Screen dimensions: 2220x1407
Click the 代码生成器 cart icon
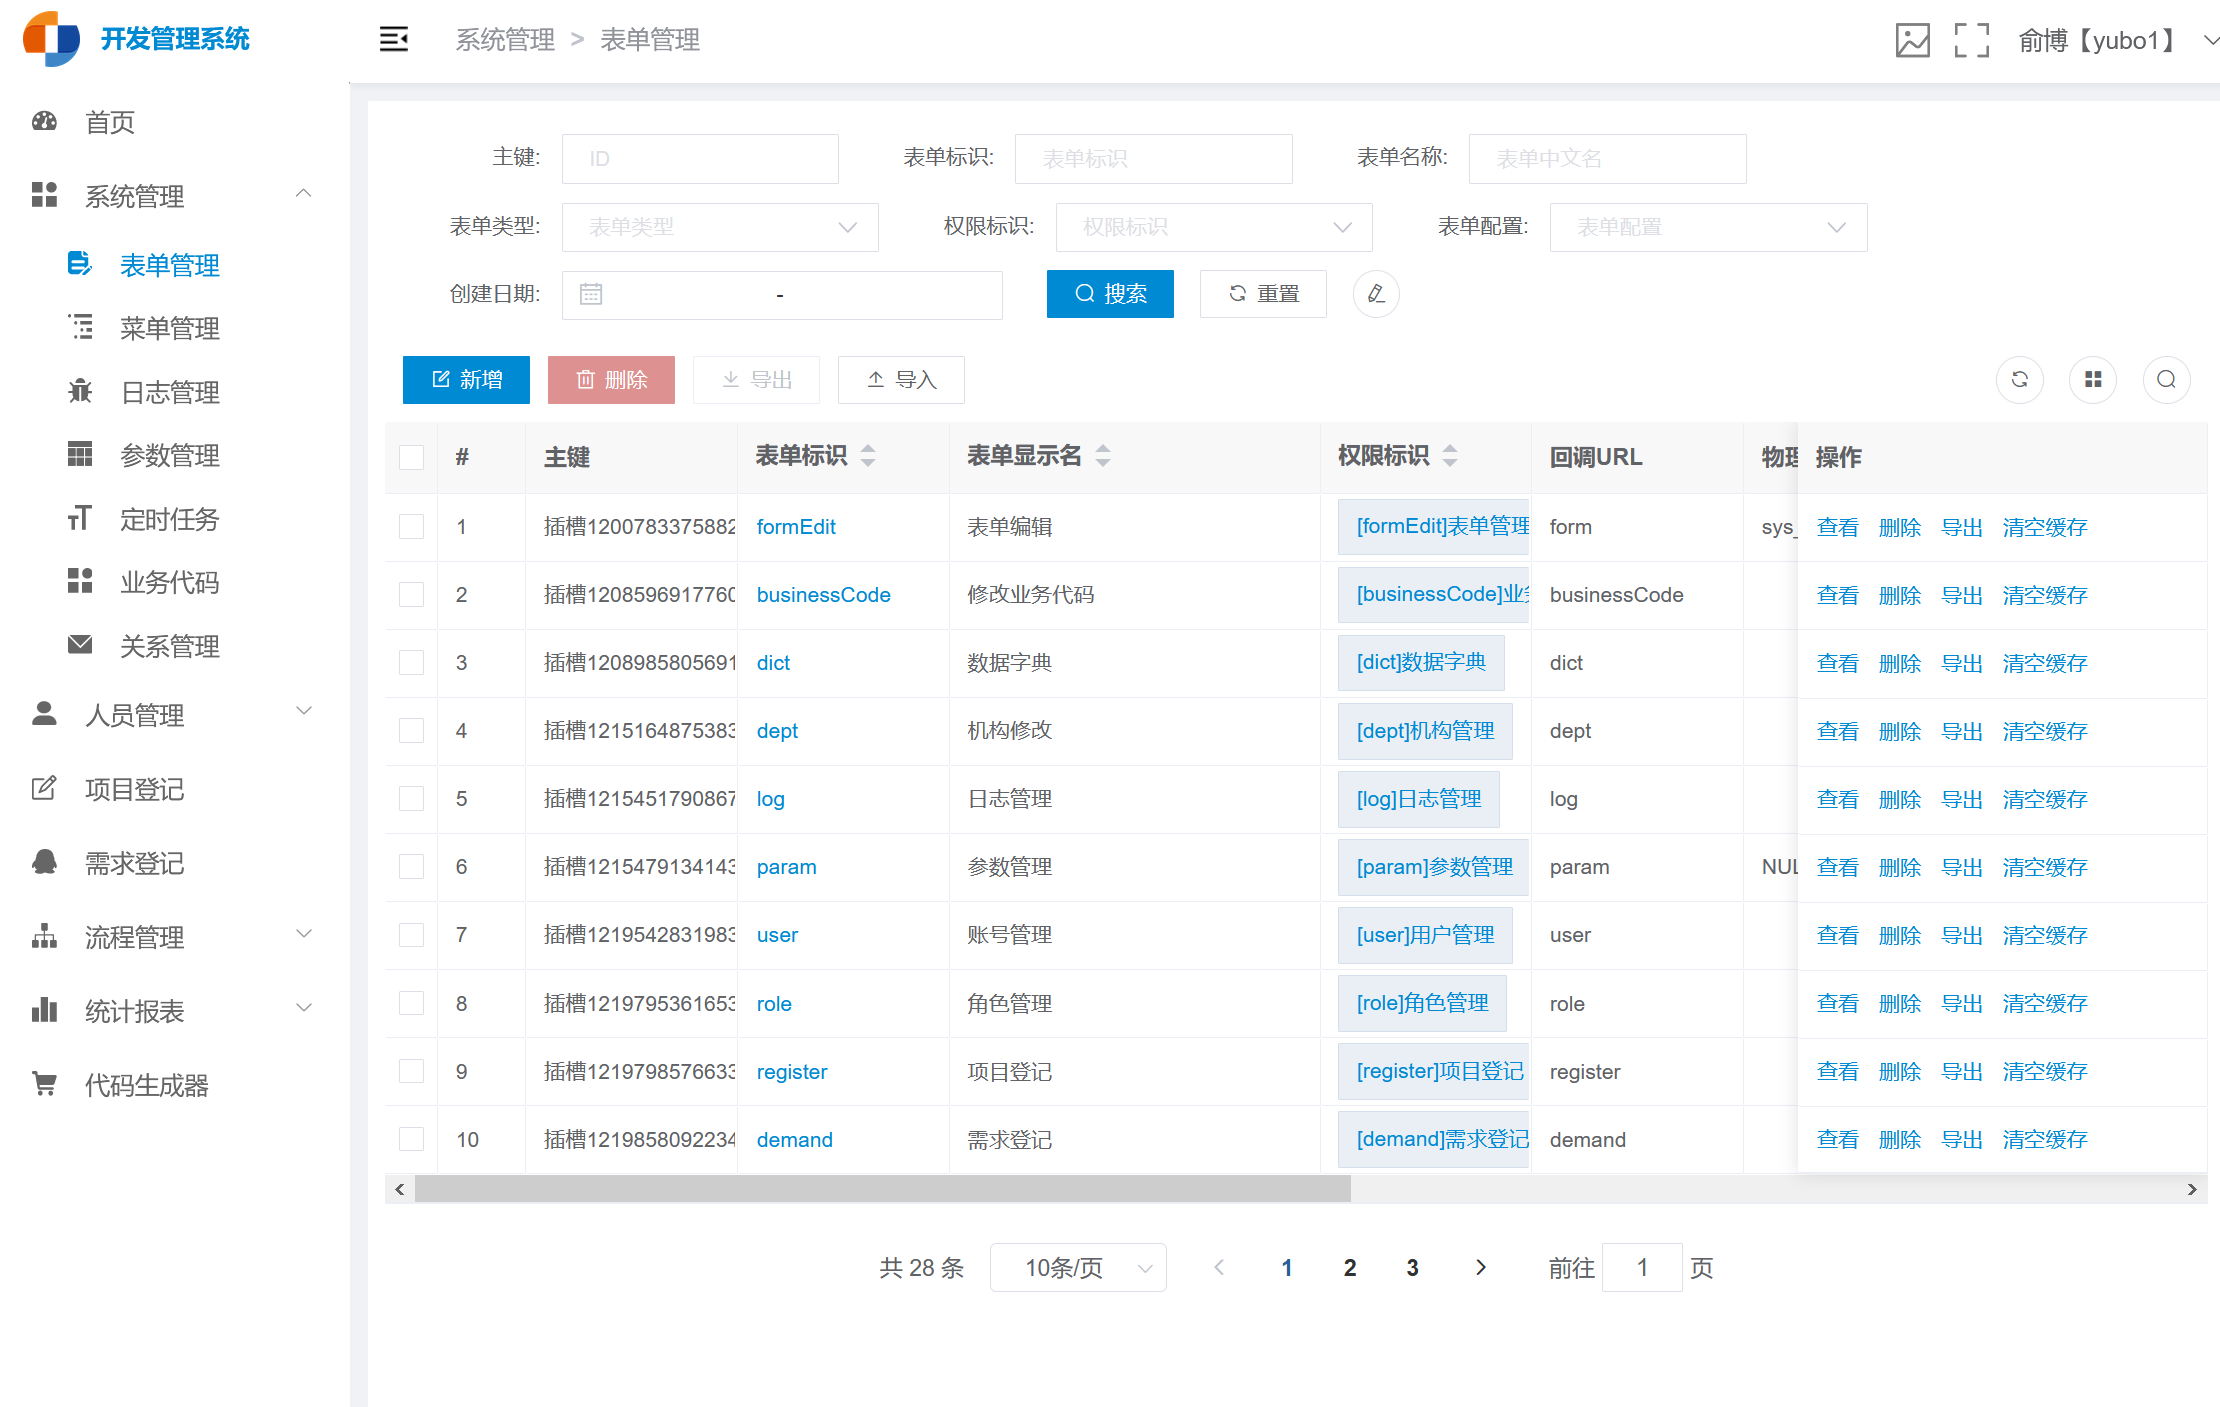pyautogui.click(x=45, y=1084)
